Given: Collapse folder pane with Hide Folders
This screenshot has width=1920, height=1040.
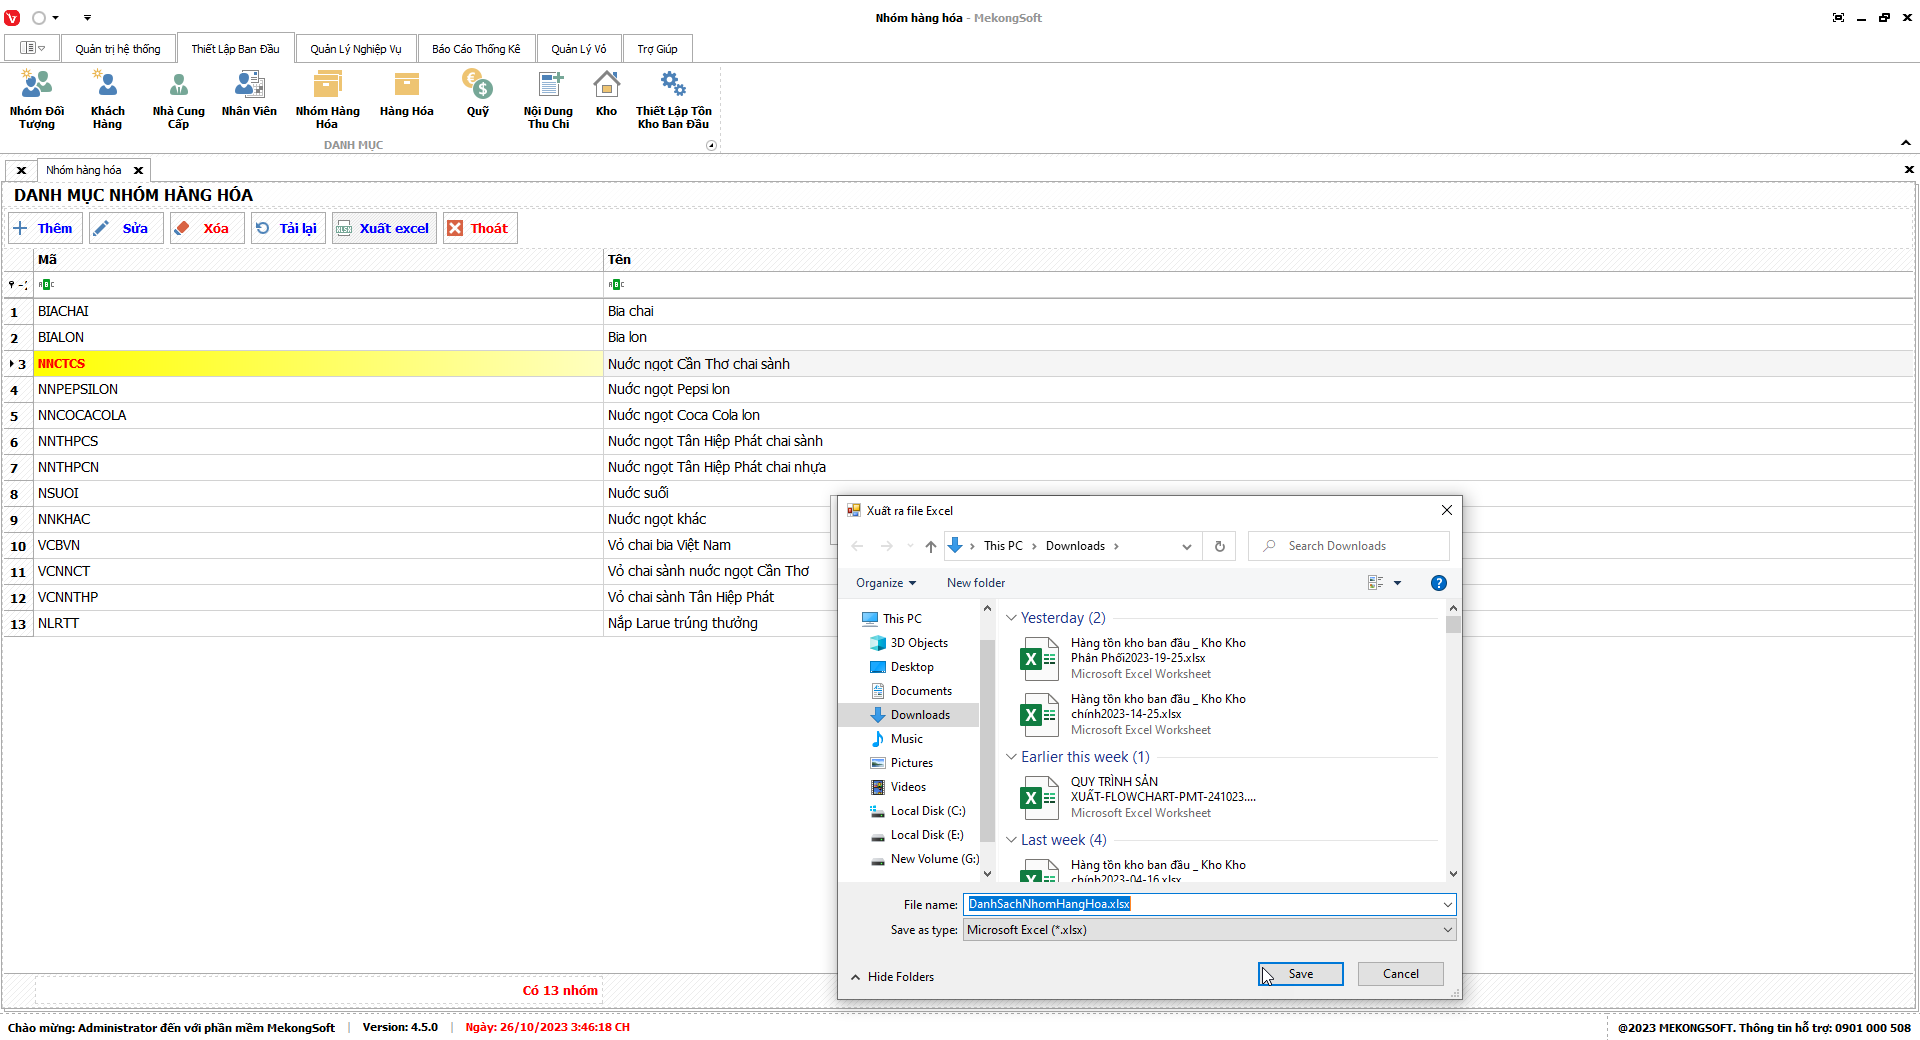Looking at the screenshot, I should click(x=892, y=977).
